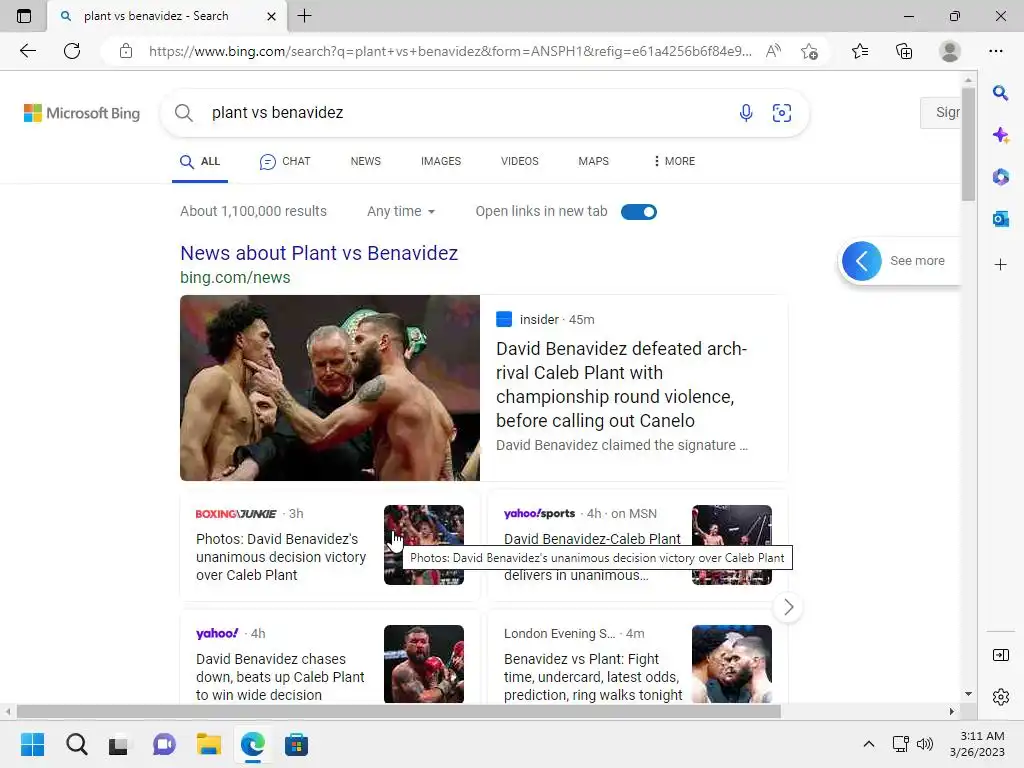Open Boxing Junkie photos article link
The width and height of the screenshot is (1024, 768).
(x=281, y=557)
